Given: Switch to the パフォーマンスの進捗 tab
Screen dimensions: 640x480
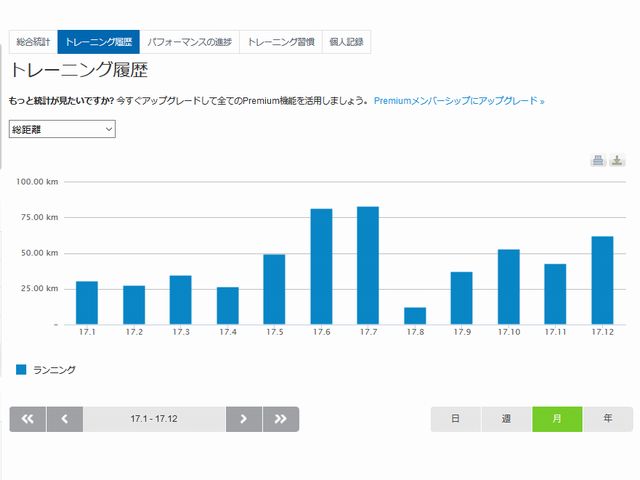Looking at the screenshot, I should [x=189, y=42].
